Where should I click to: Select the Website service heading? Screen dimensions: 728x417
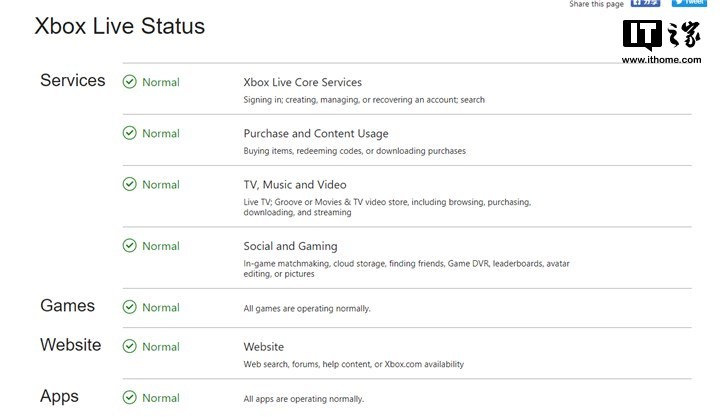pos(264,346)
